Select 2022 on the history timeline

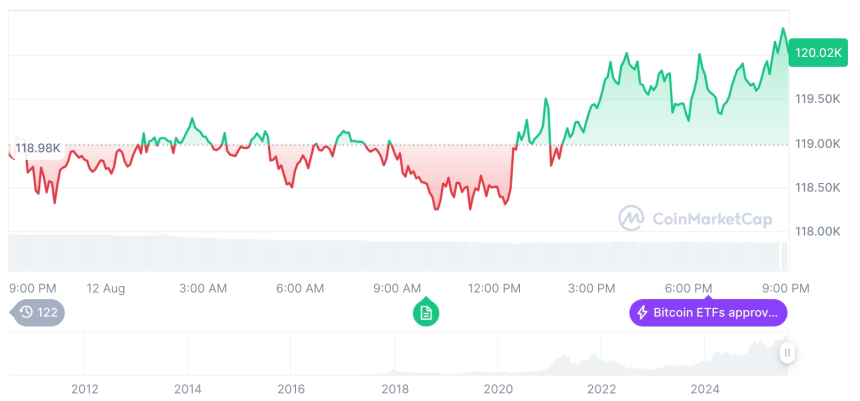pos(601,388)
